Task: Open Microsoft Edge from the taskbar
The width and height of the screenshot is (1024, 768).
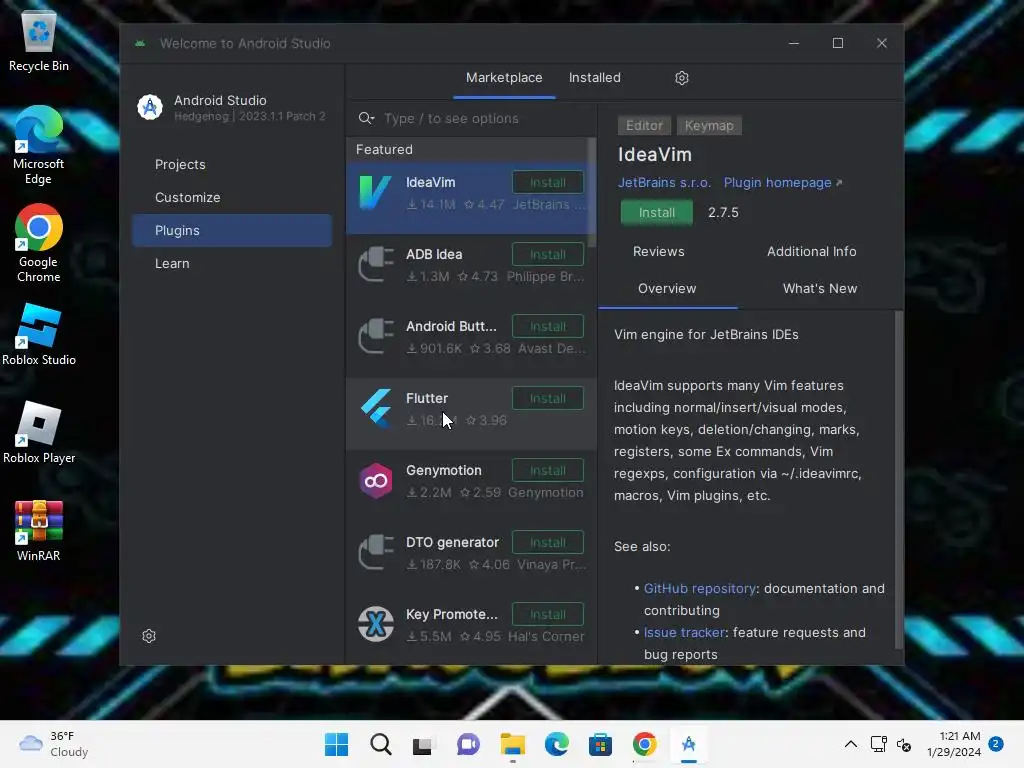Action: coord(556,744)
